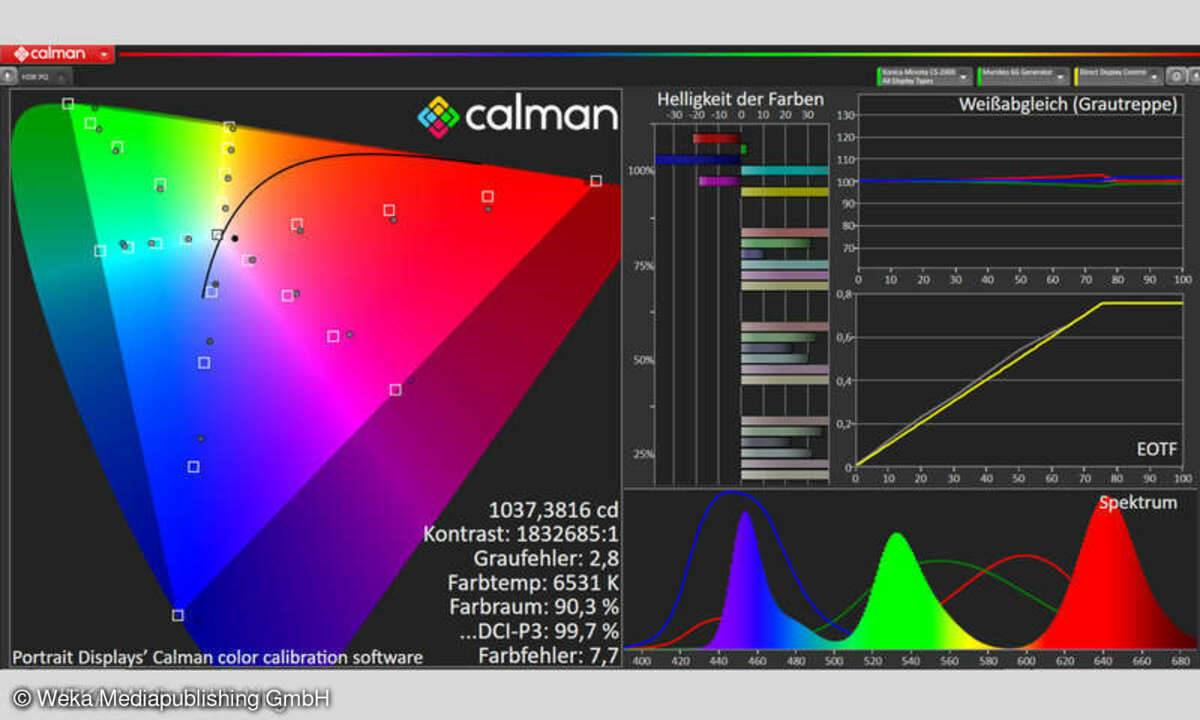
Task: Click the settings button right of Direct Display Control
Action: 1176,76
